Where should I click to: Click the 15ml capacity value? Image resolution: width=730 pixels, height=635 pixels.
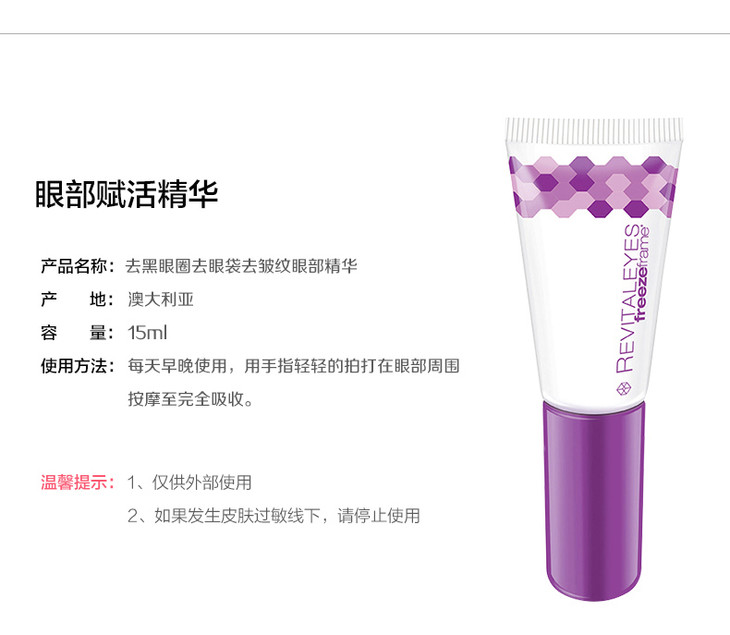point(148,333)
